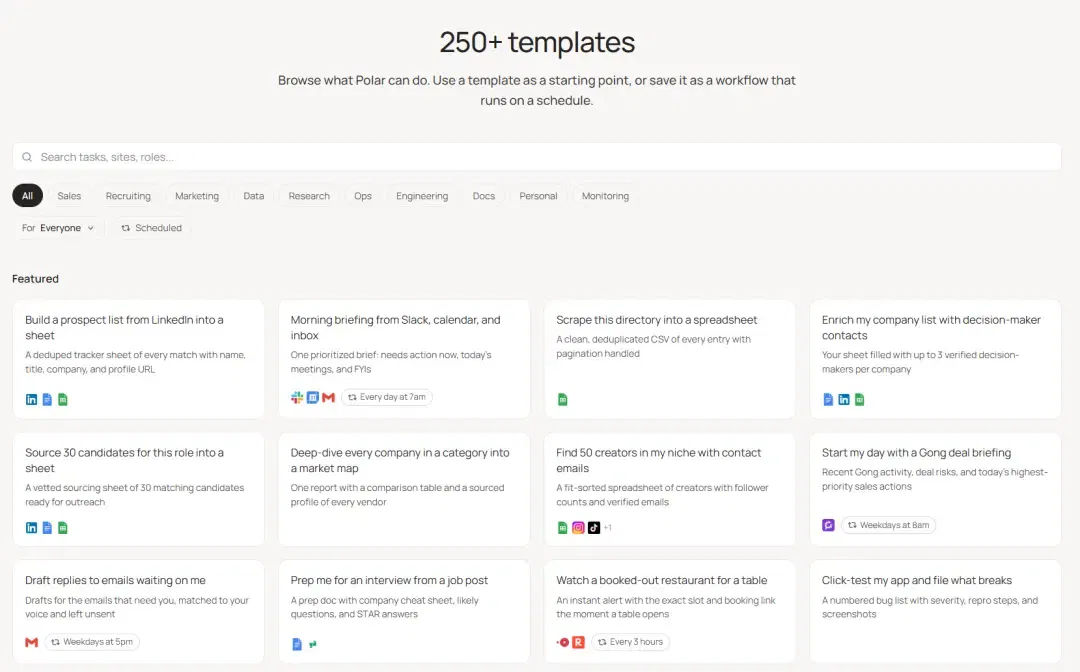Click the Gong icon on deal briefing card
The height and width of the screenshot is (672, 1080).
829,525
